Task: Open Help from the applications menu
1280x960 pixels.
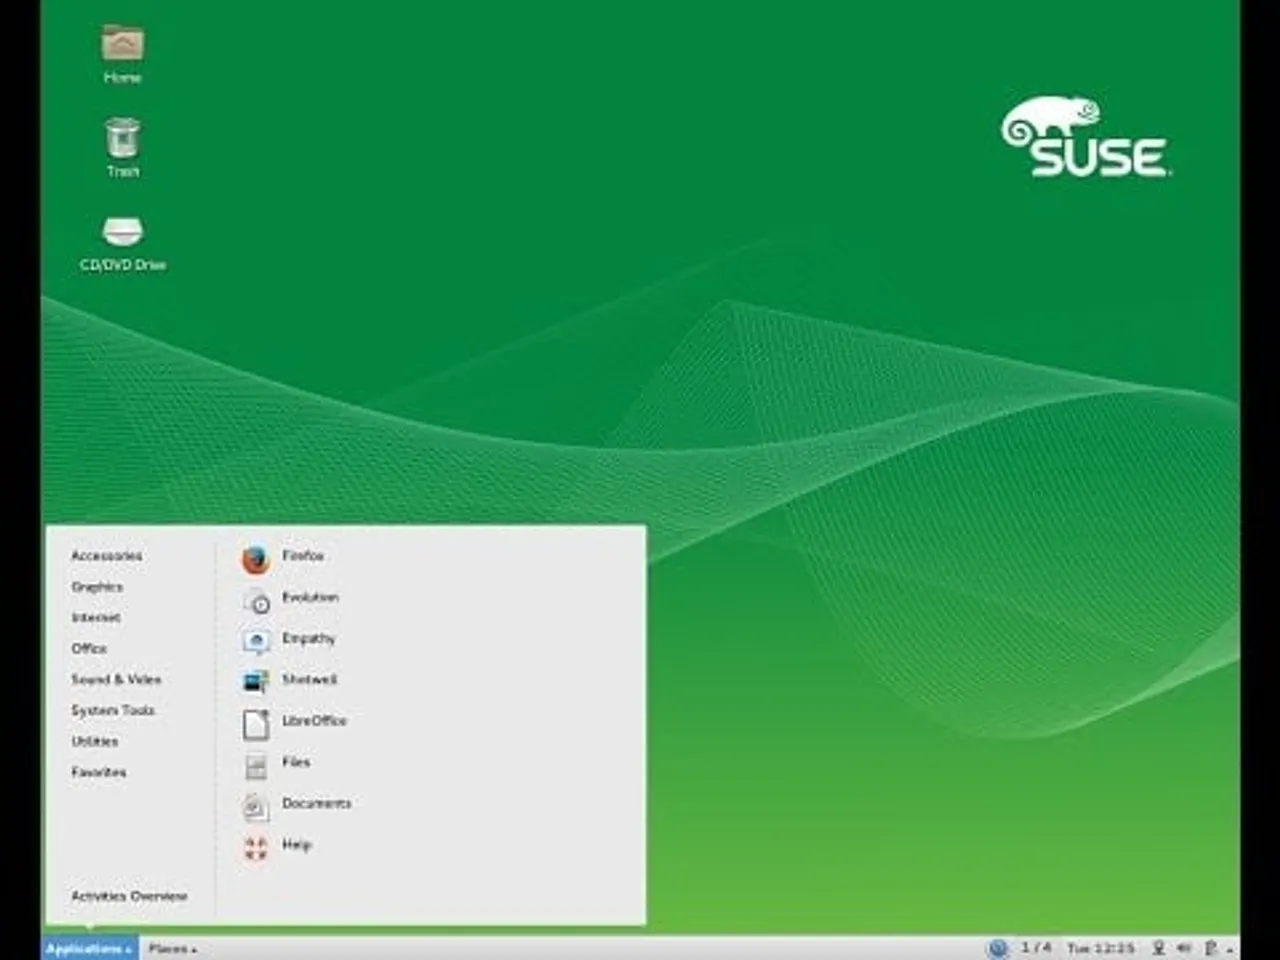Action: [x=276, y=847]
